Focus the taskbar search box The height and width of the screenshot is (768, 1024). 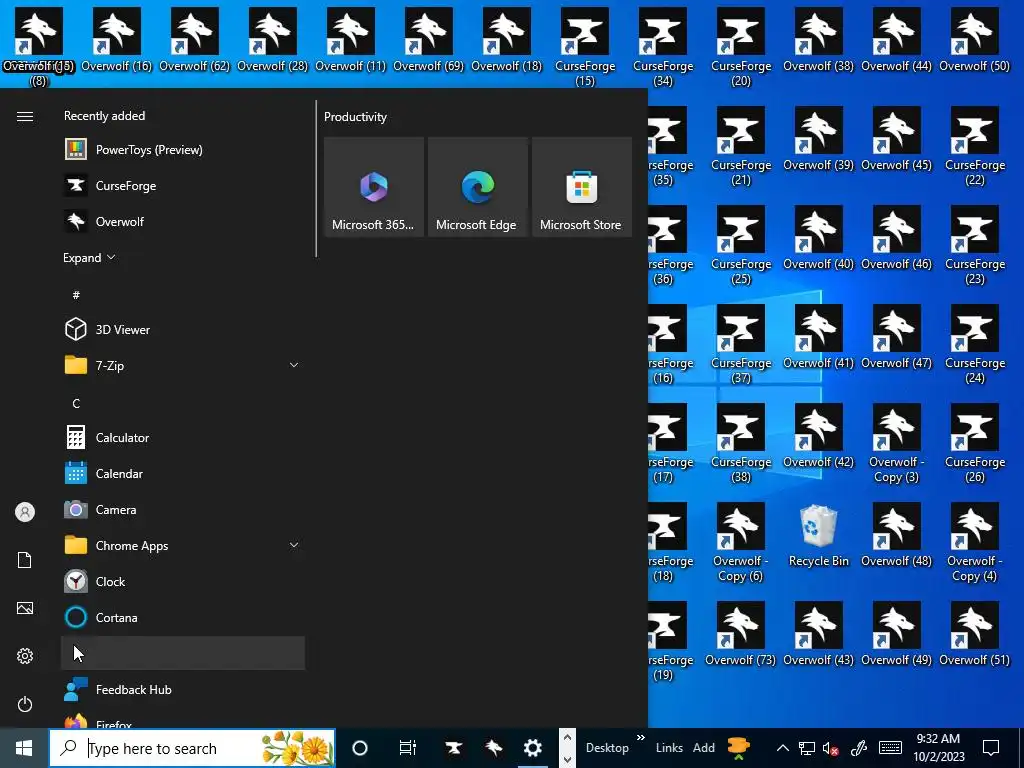point(193,748)
